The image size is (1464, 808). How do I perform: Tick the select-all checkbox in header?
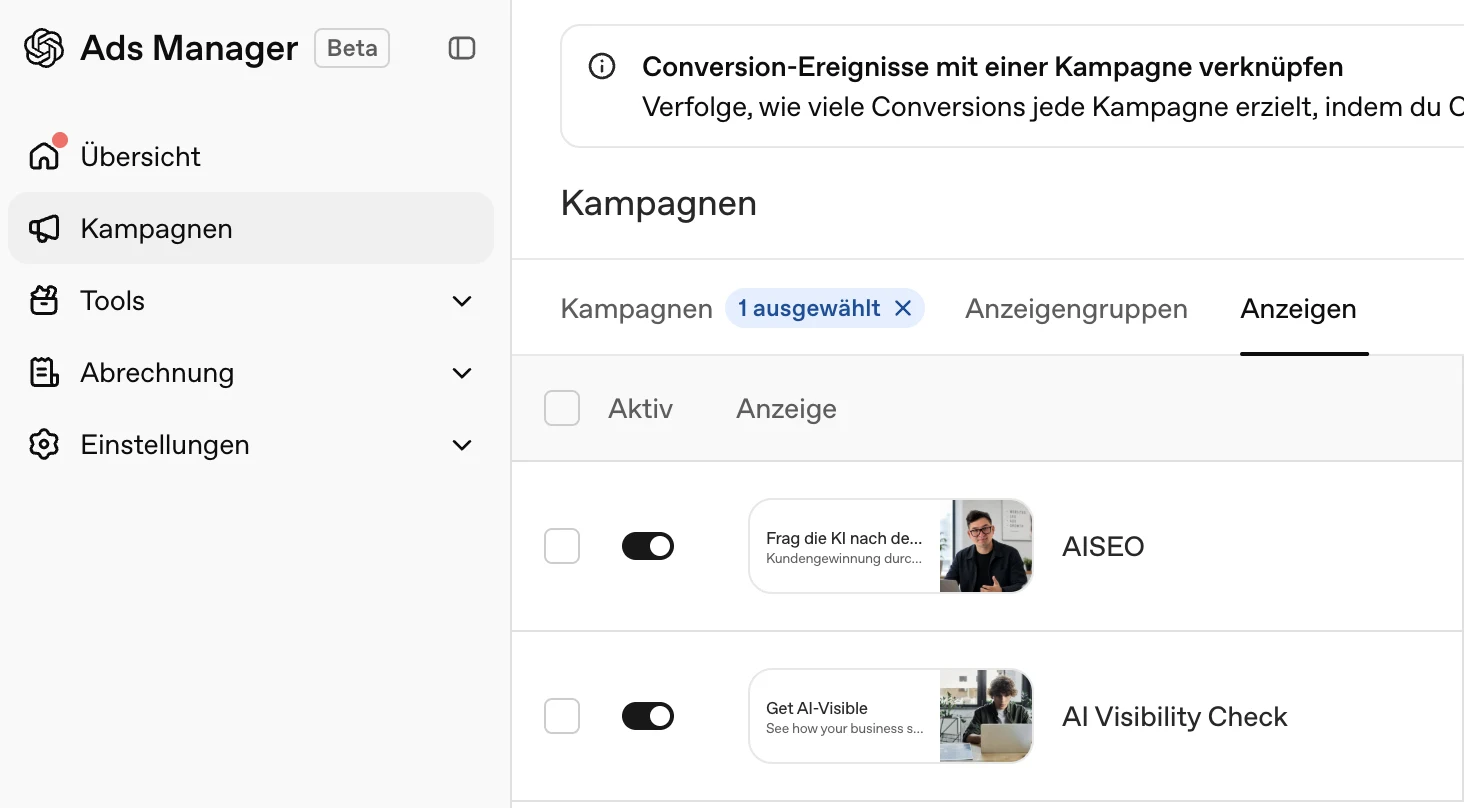tap(562, 408)
